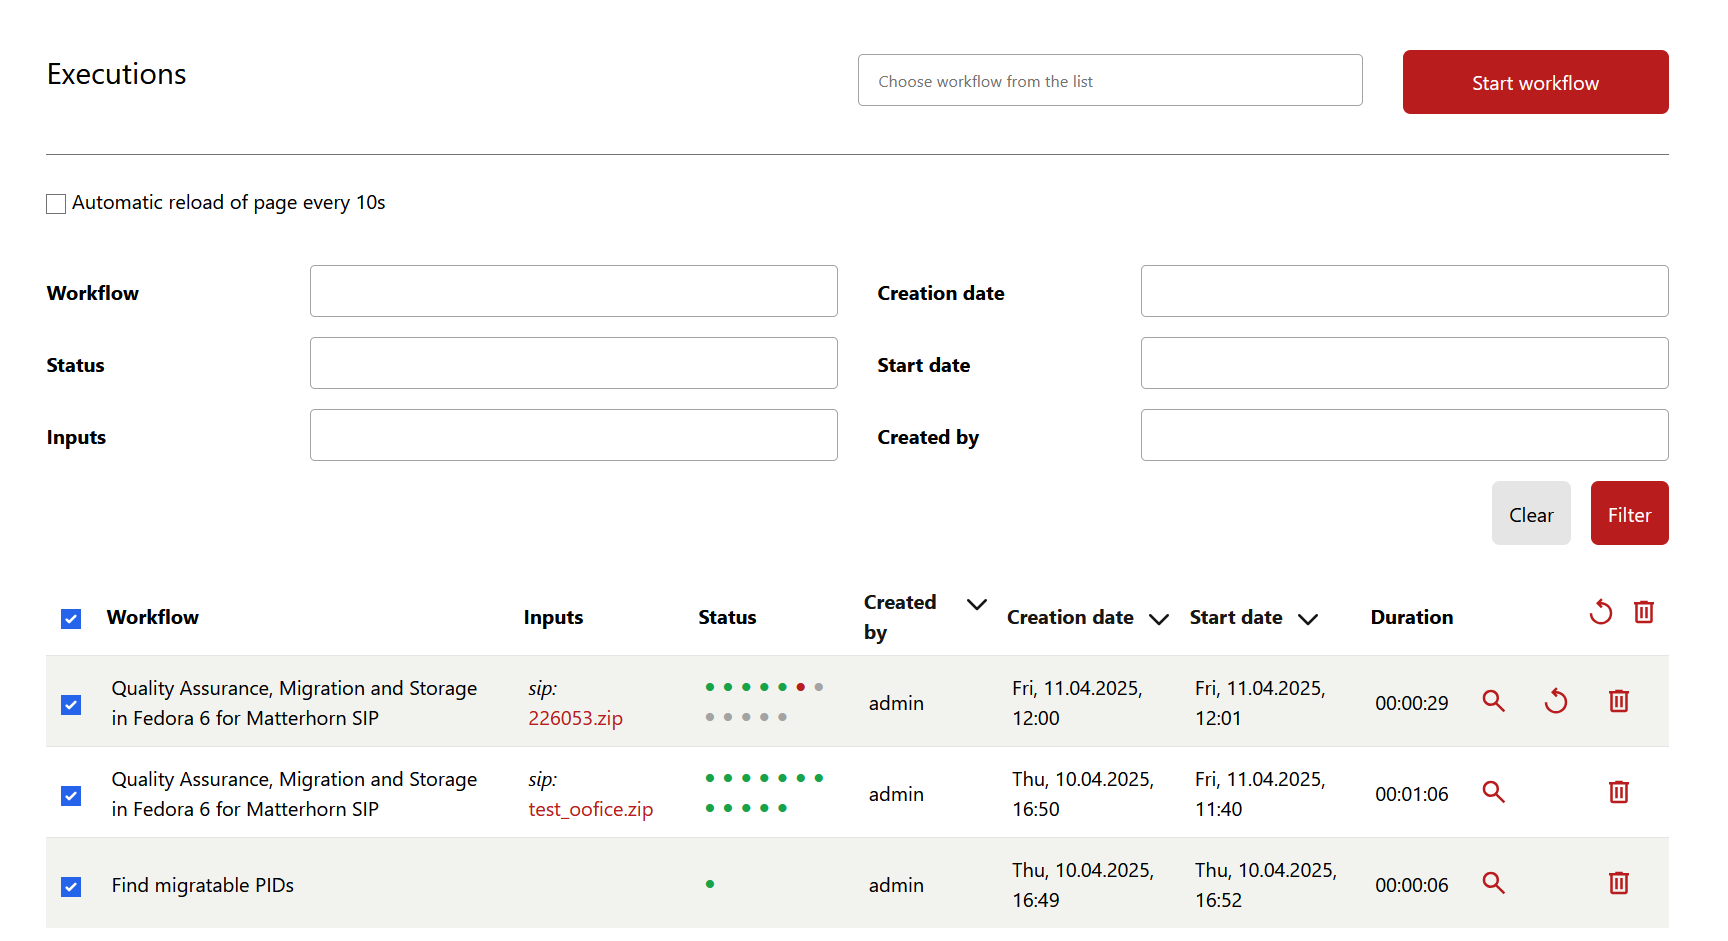Click the green status dot of Find migratable PIDs
The height and width of the screenshot is (941, 1728).
(710, 884)
